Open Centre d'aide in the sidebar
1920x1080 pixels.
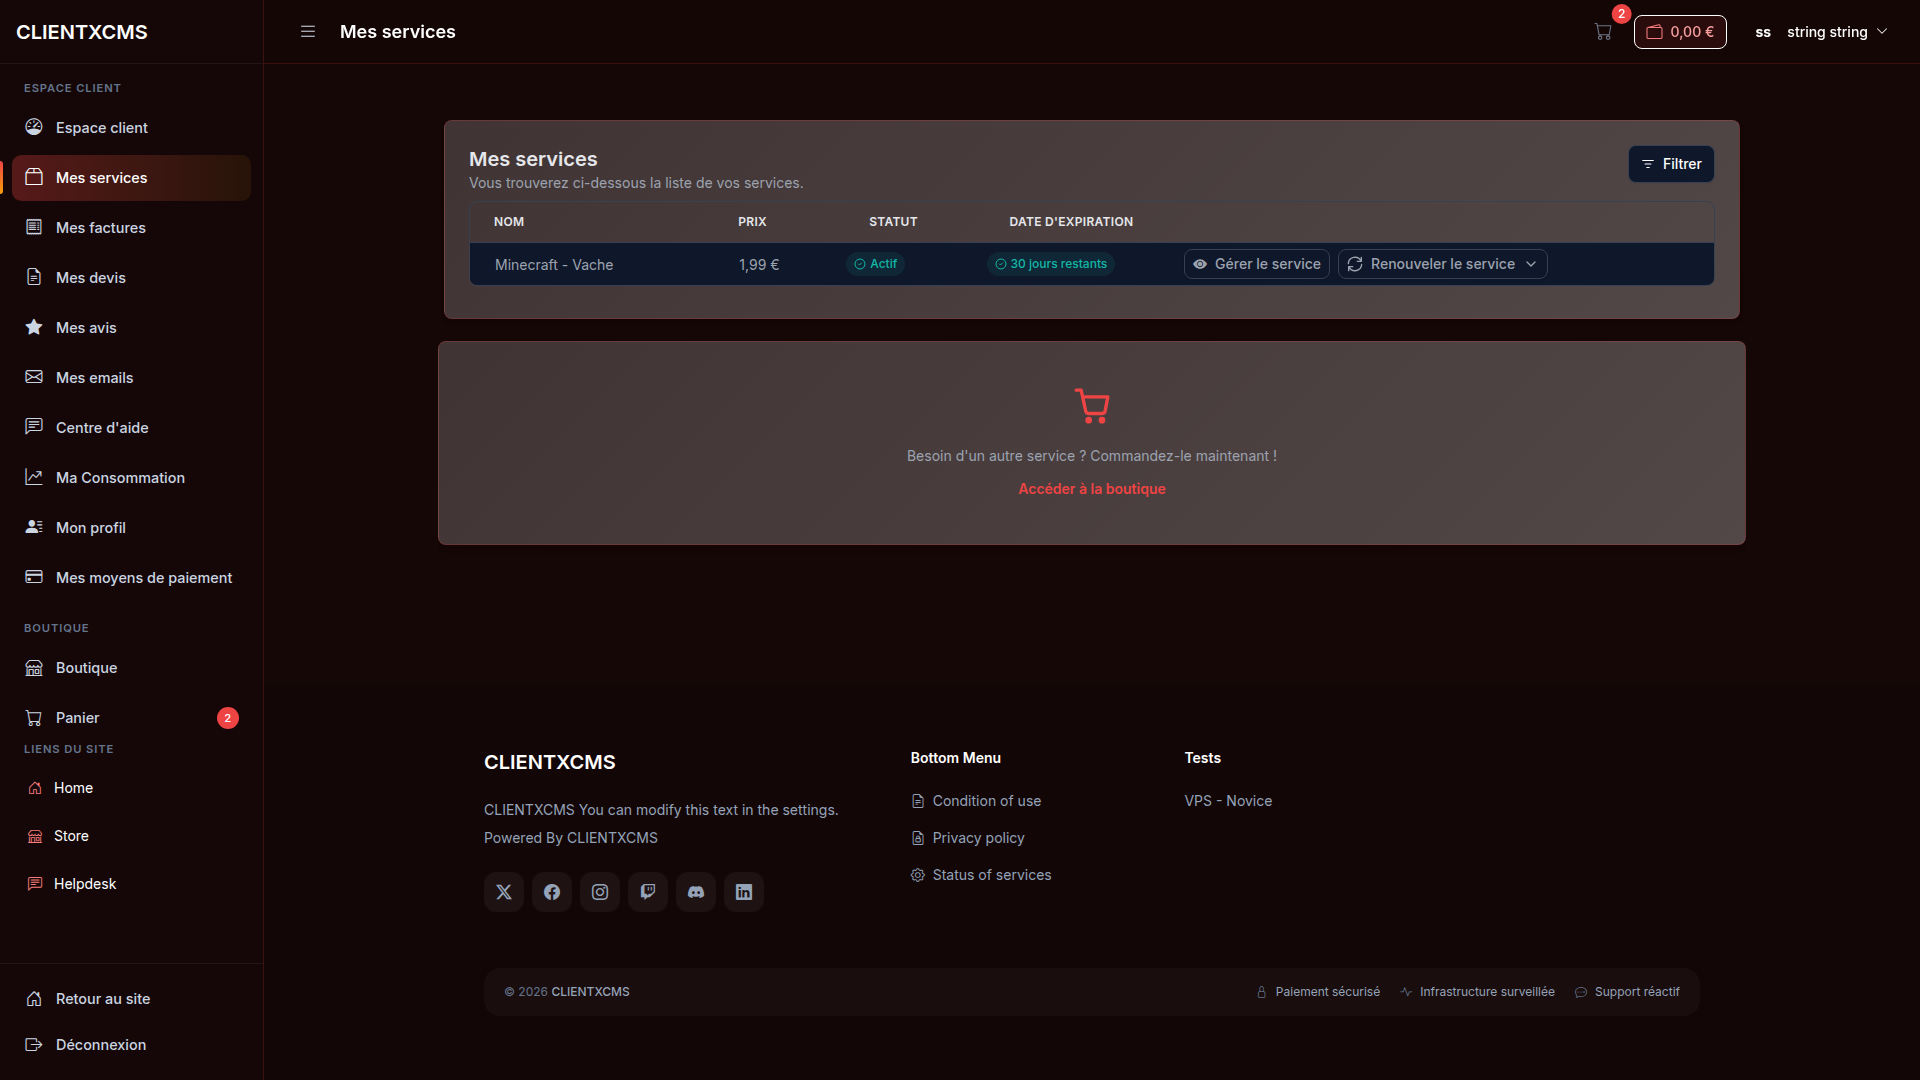(x=131, y=428)
